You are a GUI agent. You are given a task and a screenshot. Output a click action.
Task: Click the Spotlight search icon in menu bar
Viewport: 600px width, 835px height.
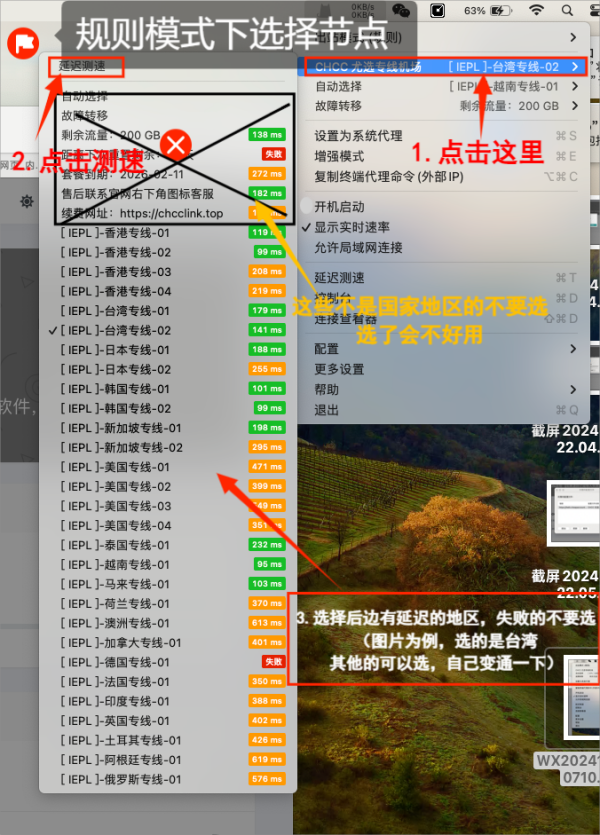click(568, 10)
